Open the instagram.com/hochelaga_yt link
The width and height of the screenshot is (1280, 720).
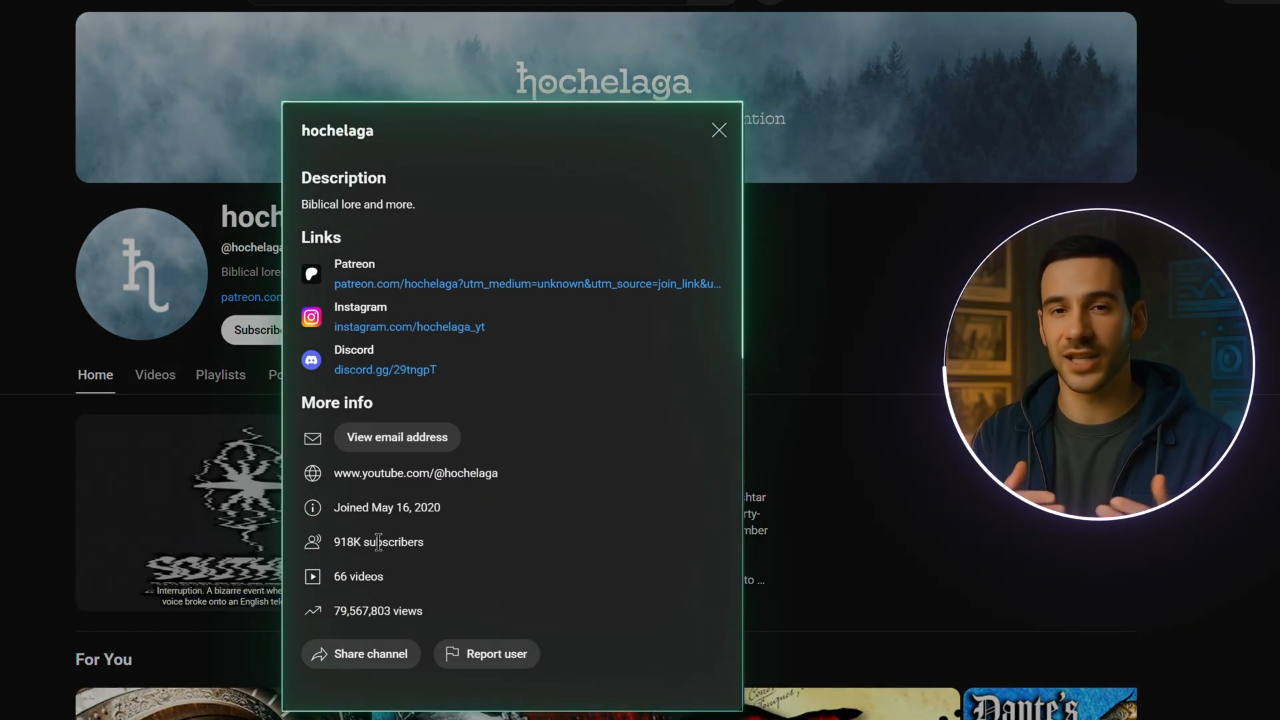[x=409, y=327]
